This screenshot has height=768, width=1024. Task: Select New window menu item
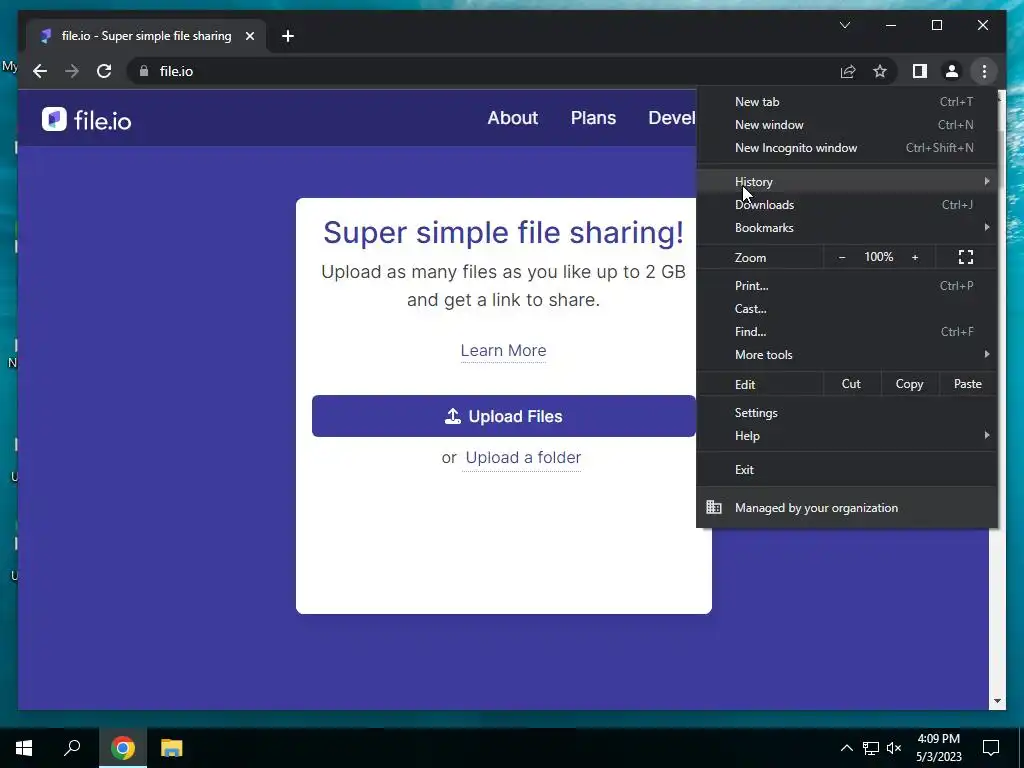pos(846,125)
